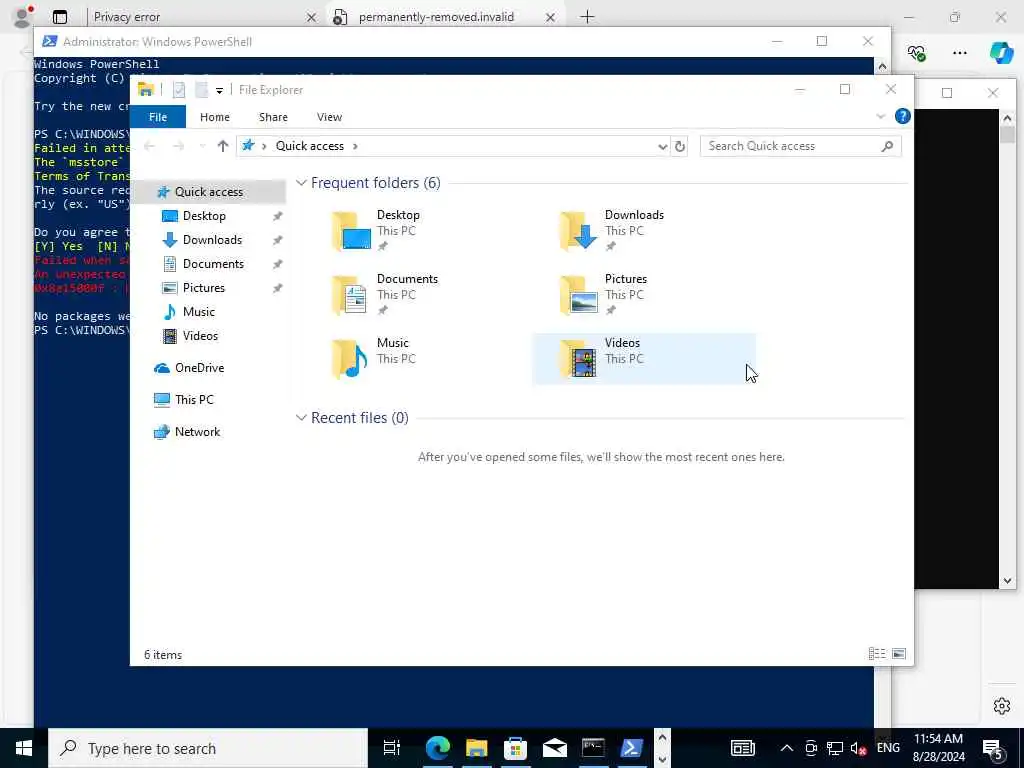The image size is (1024, 768).
Task: Select Desktop in the navigation pane
Action: coord(204,216)
